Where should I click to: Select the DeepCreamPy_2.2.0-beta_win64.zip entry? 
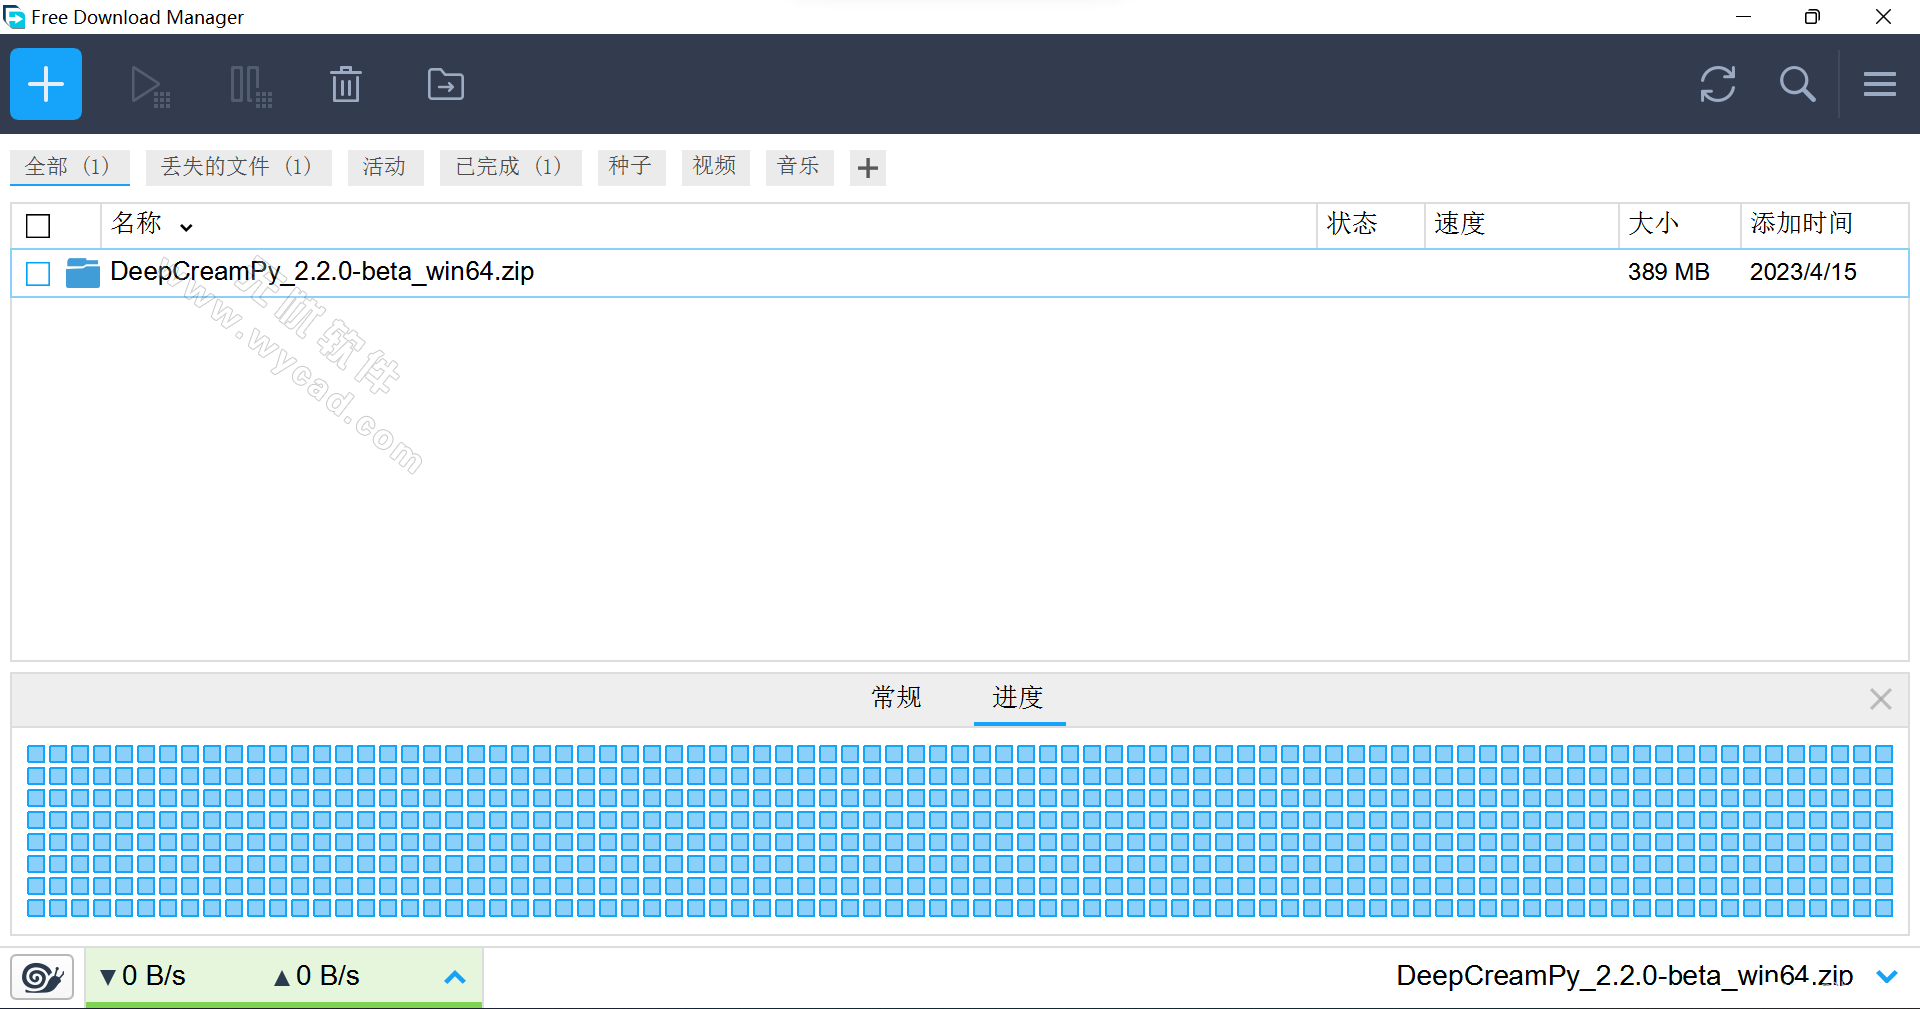point(322,271)
